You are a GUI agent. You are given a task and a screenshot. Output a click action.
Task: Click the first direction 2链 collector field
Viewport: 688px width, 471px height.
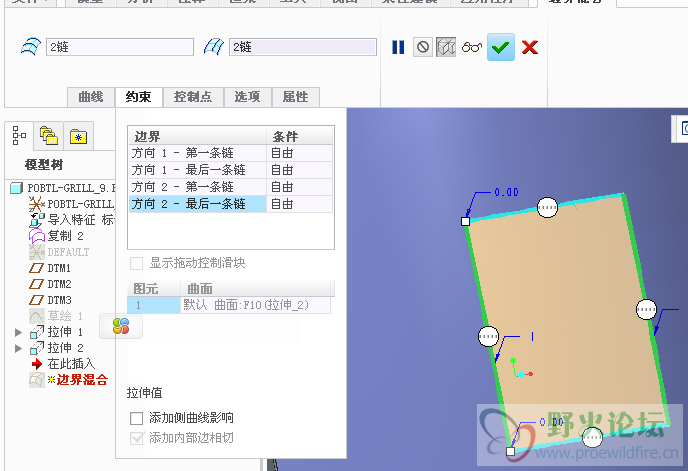tap(120, 47)
